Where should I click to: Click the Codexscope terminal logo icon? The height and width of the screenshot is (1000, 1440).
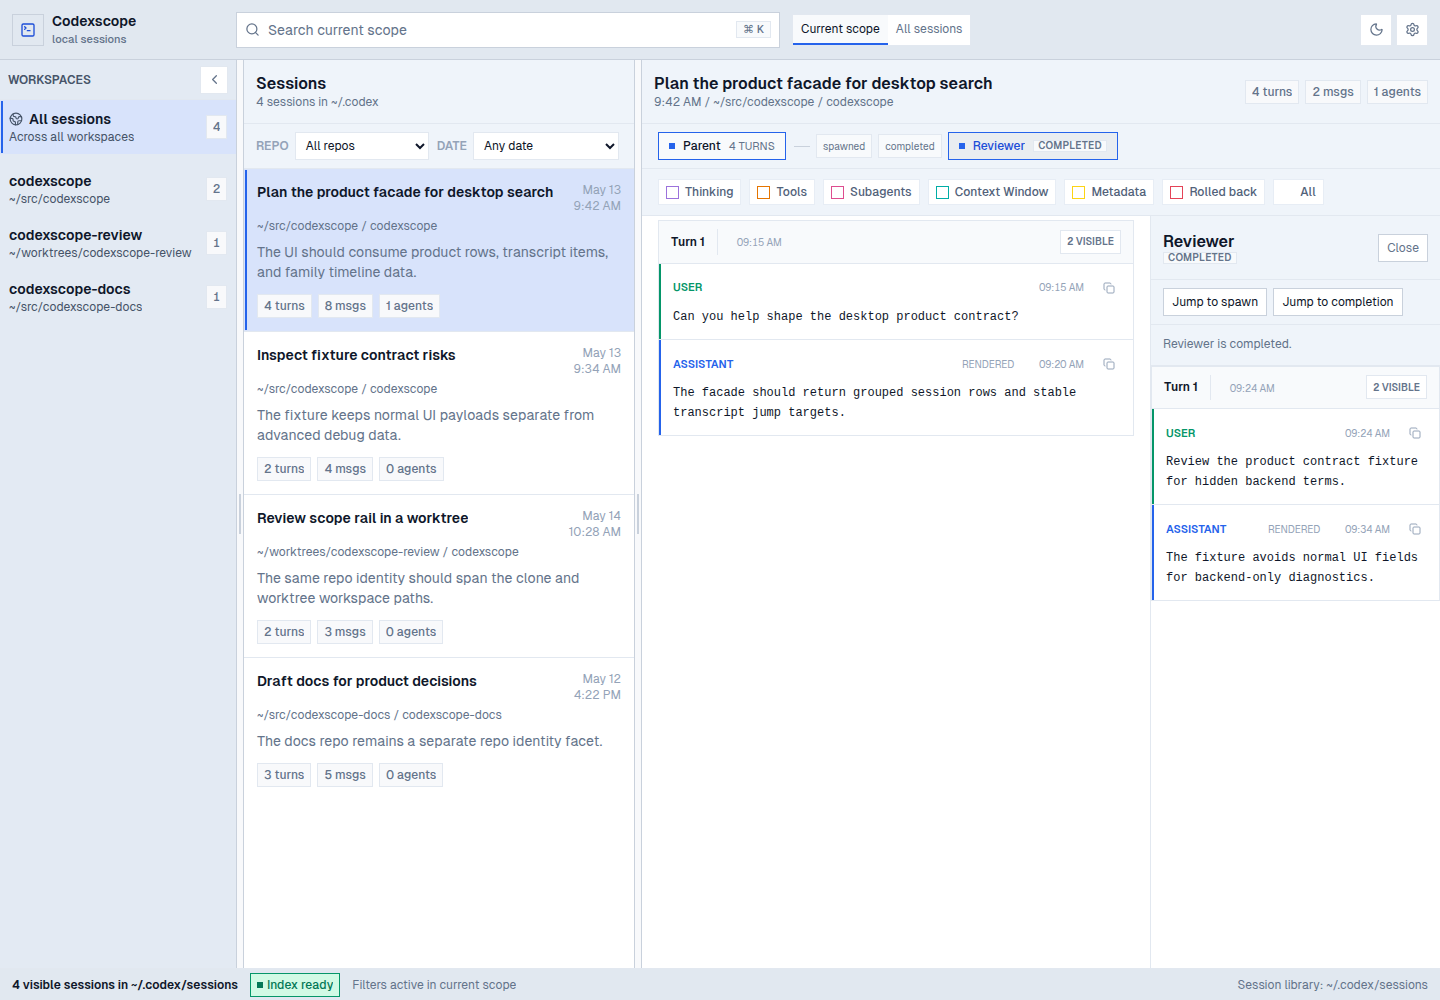coord(28,30)
